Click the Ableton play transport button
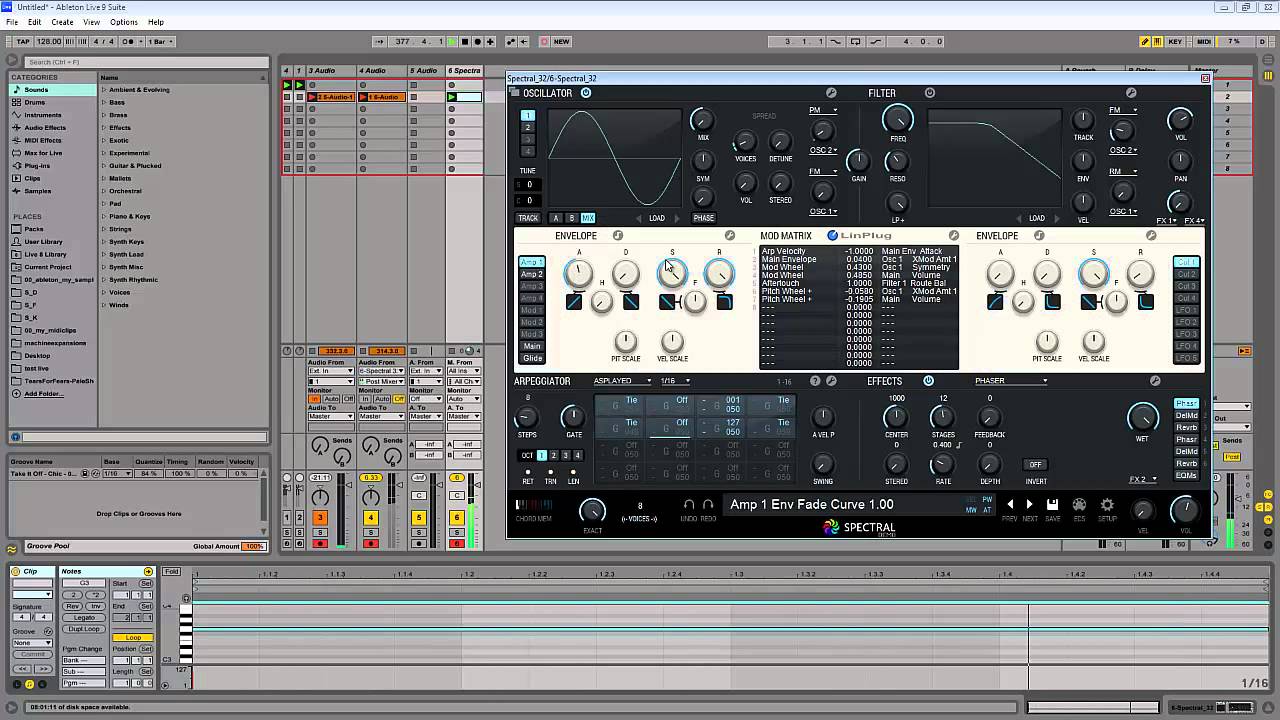The height and width of the screenshot is (720, 1280). point(452,41)
